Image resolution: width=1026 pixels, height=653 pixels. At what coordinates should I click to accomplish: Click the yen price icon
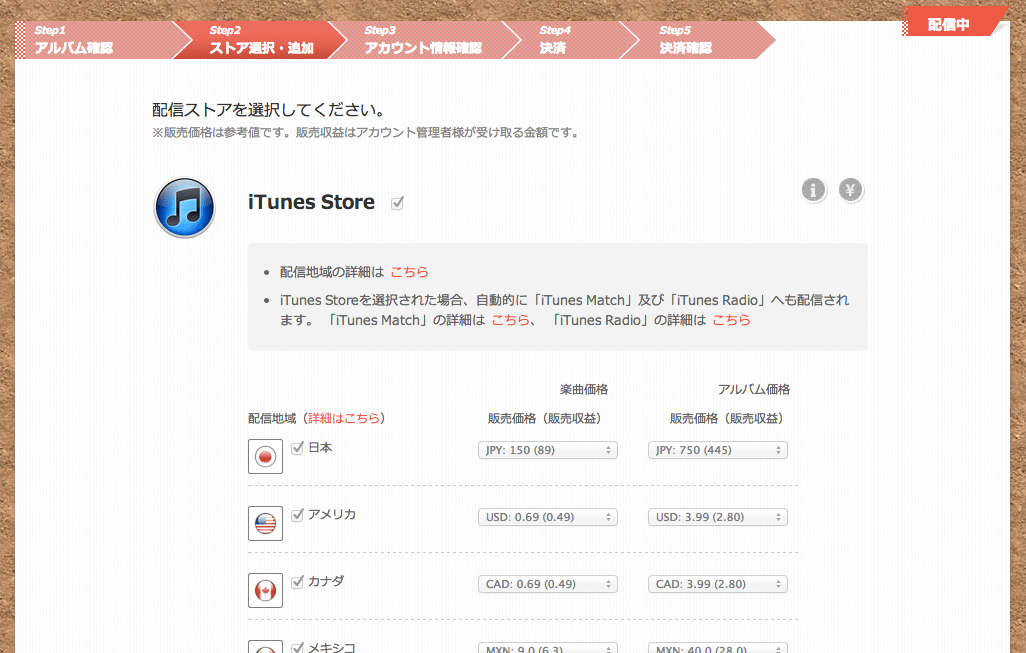pos(851,190)
